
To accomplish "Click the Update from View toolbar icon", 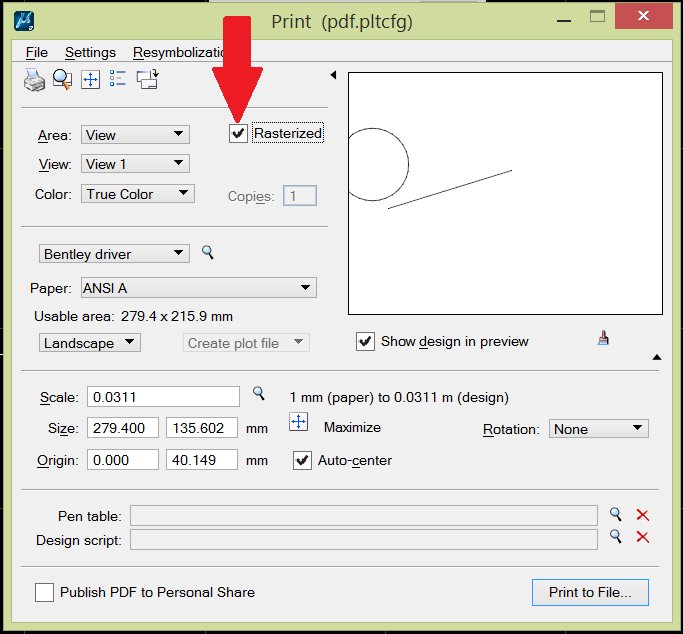I will coord(148,79).
